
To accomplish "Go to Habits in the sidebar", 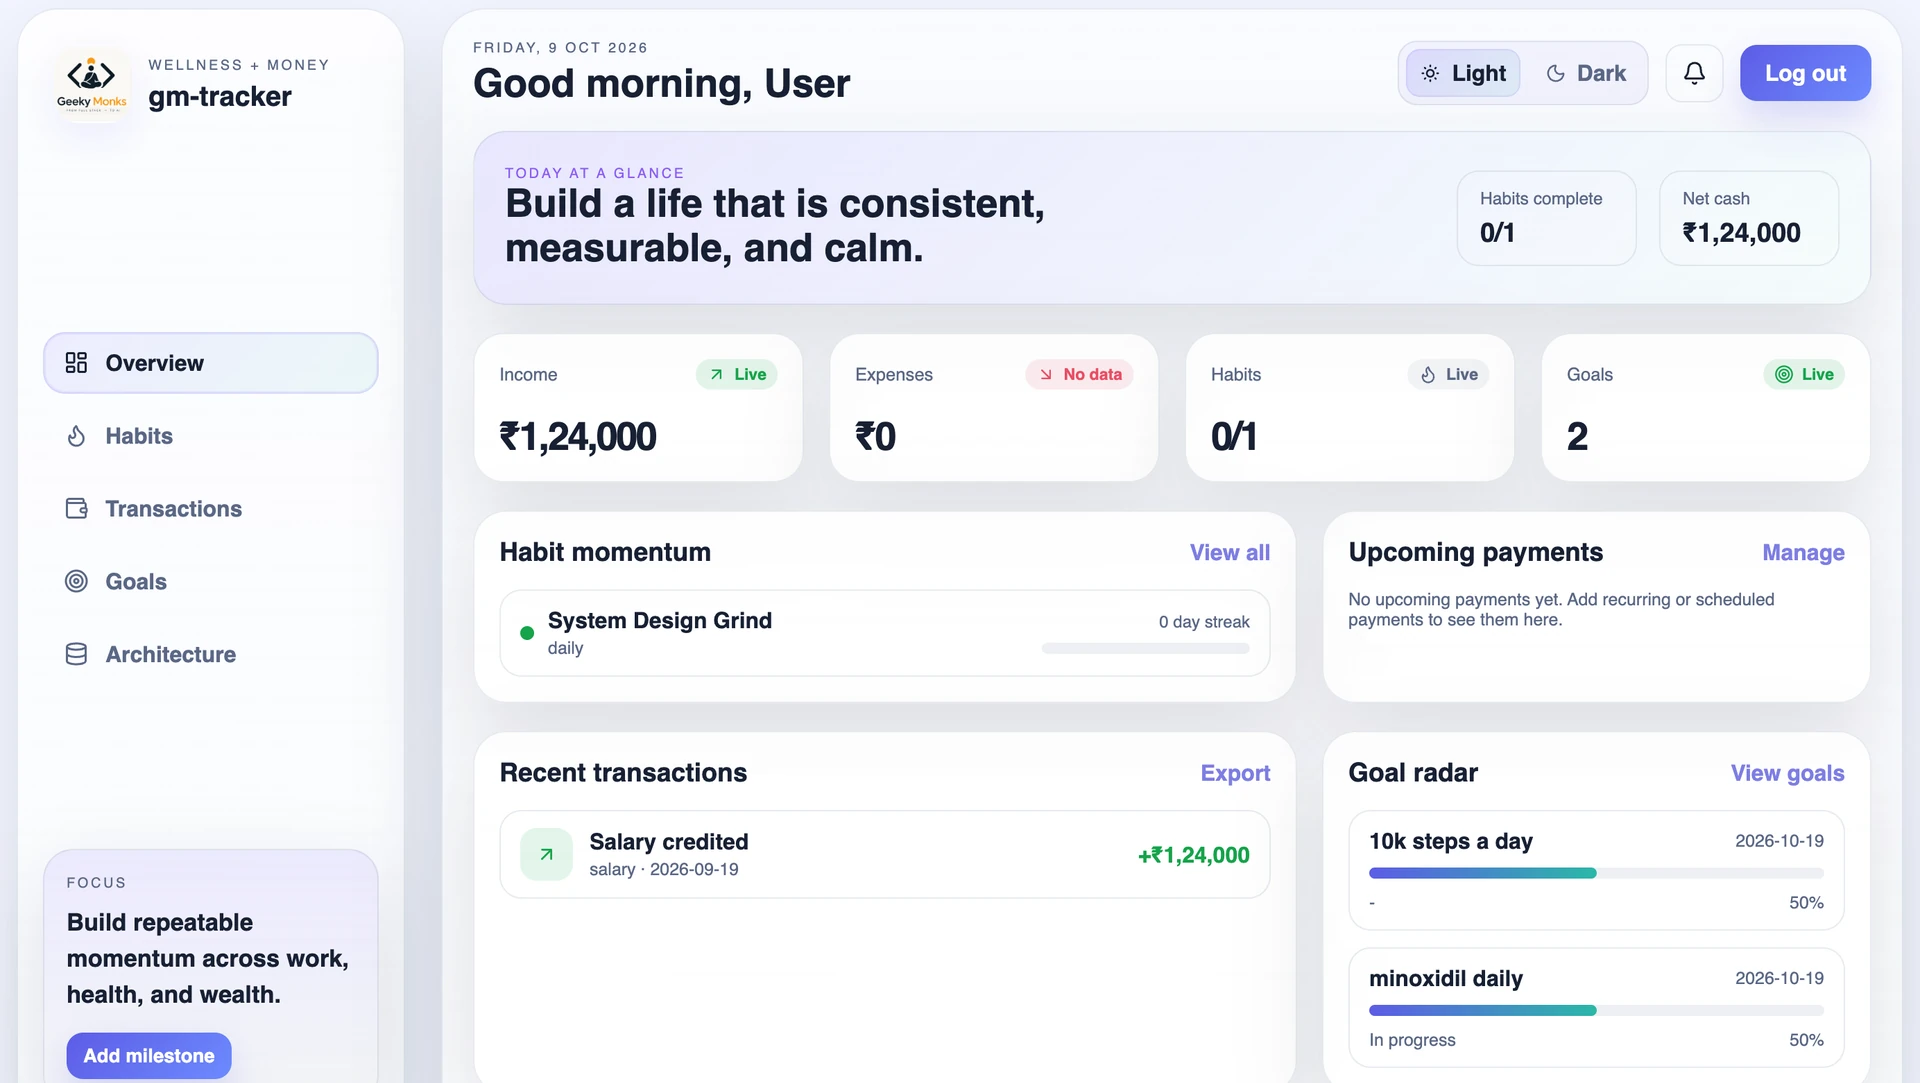I will coord(211,436).
